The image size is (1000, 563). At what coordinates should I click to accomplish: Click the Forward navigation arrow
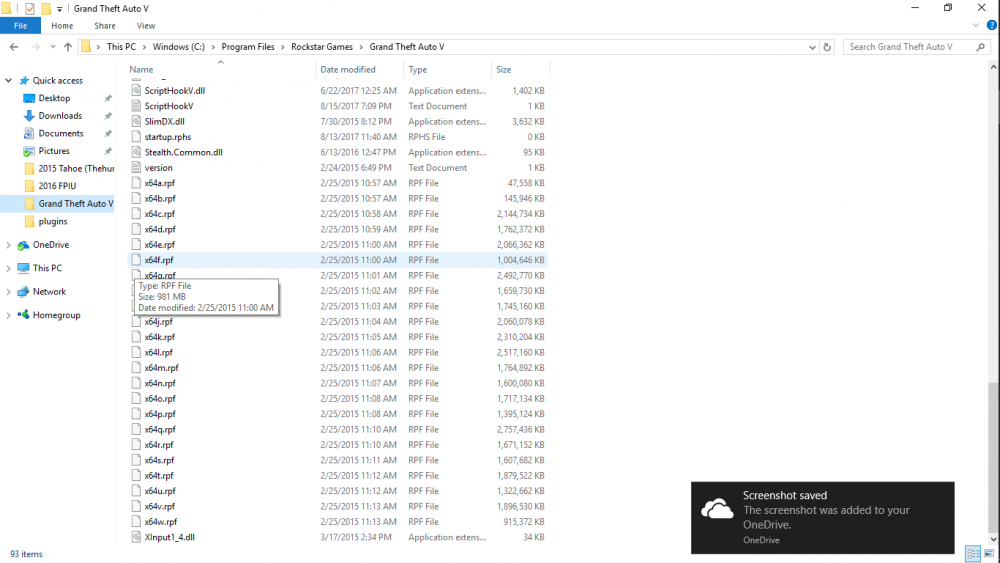tap(36, 47)
